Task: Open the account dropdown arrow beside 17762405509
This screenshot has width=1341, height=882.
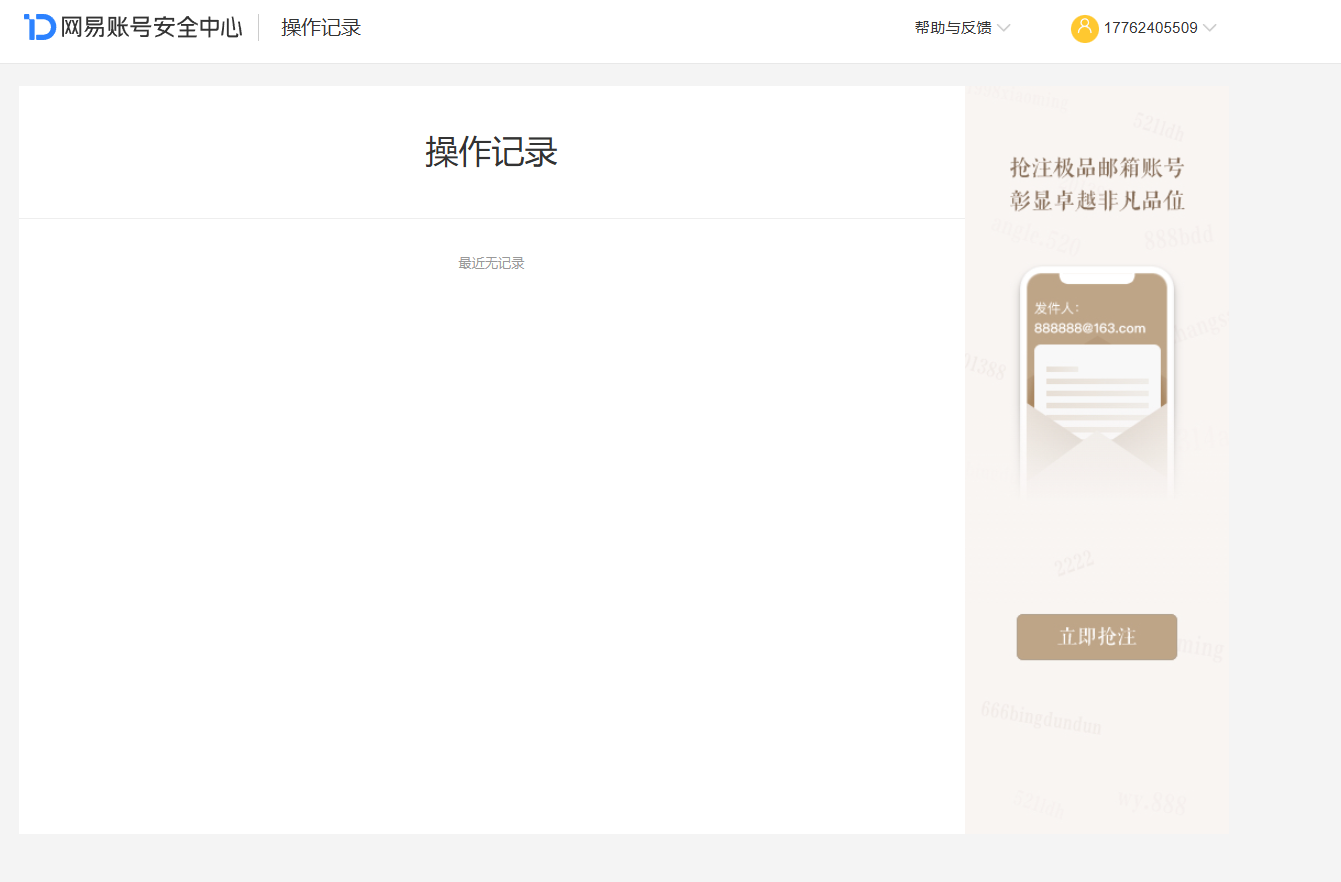Action: (x=1210, y=28)
